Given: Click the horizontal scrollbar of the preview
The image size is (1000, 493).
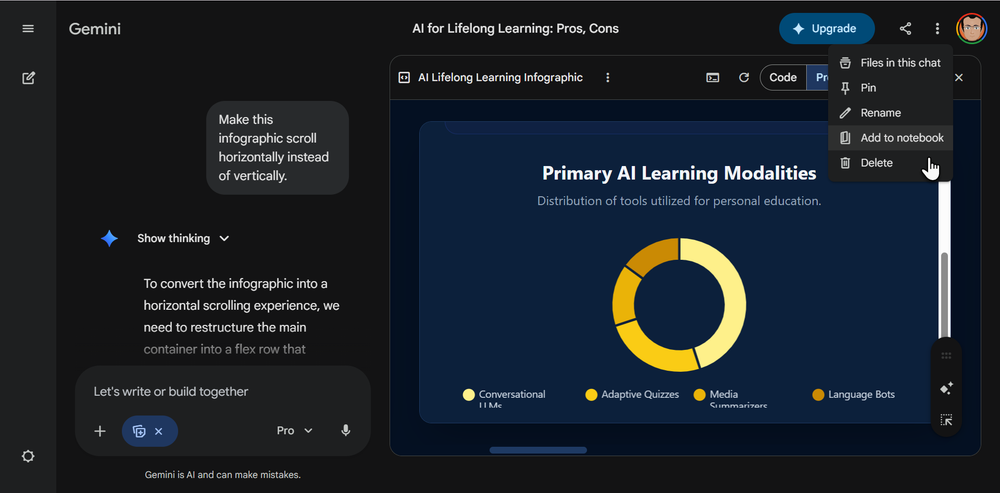Looking at the screenshot, I should [x=538, y=450].
